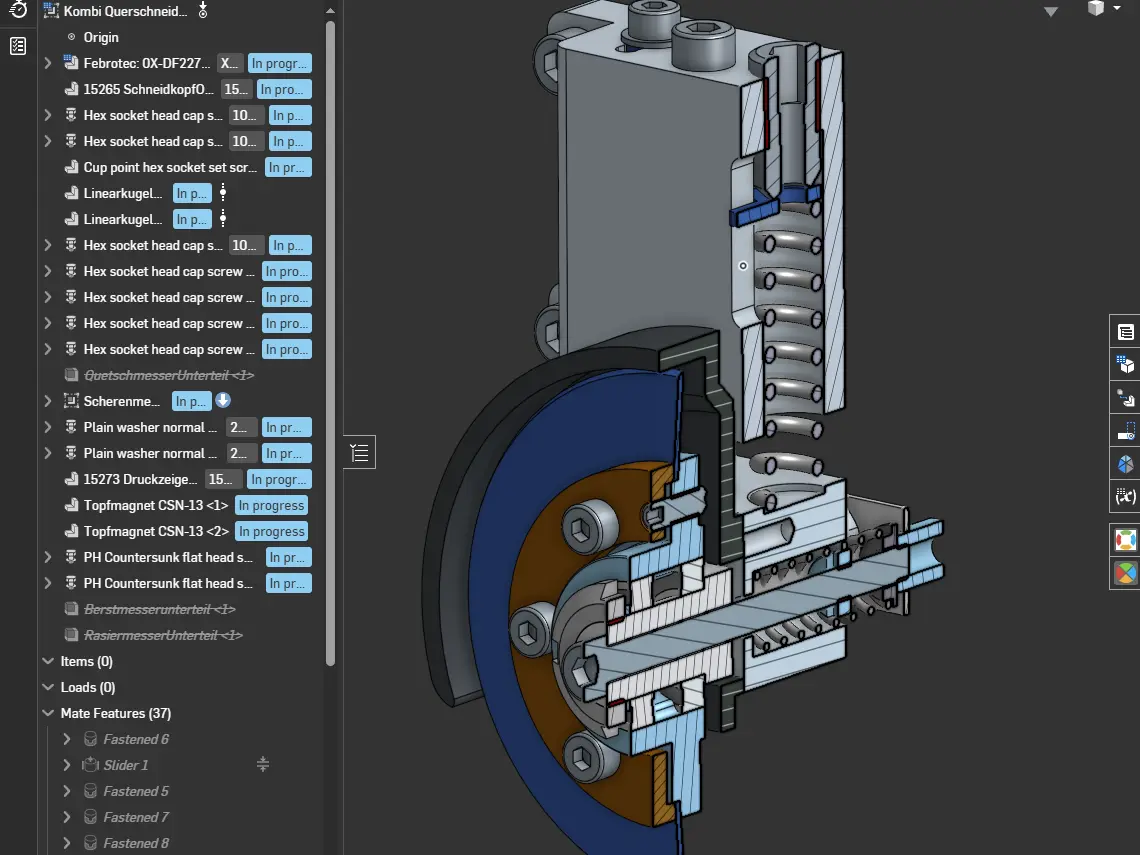Open the checklist panel icon in left sidebar
Screen dimensions: 1140x855
(x=18, y=46)
